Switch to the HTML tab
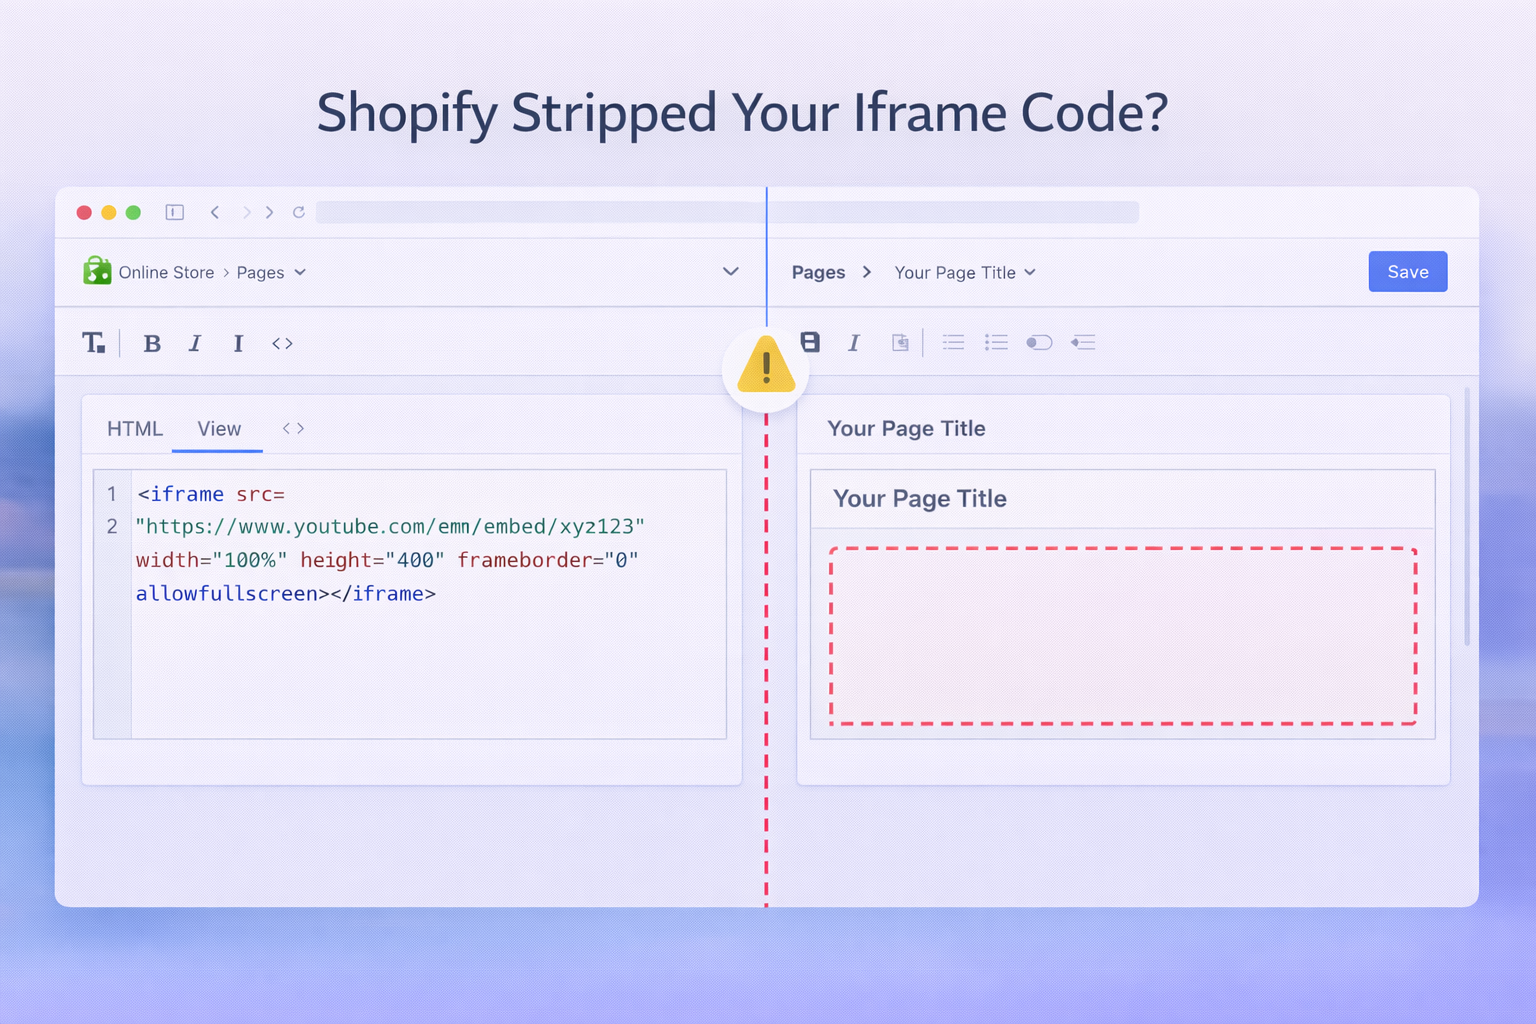1536x1024 pixels. pos(134,428)
